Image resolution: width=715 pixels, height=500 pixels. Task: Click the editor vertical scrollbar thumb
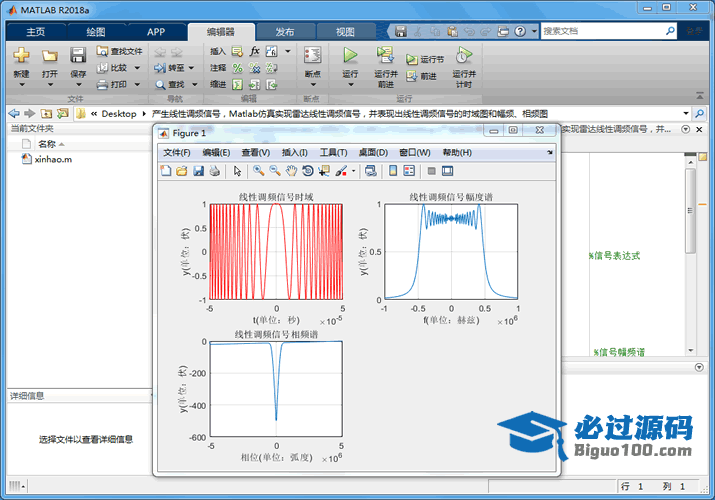690,210
